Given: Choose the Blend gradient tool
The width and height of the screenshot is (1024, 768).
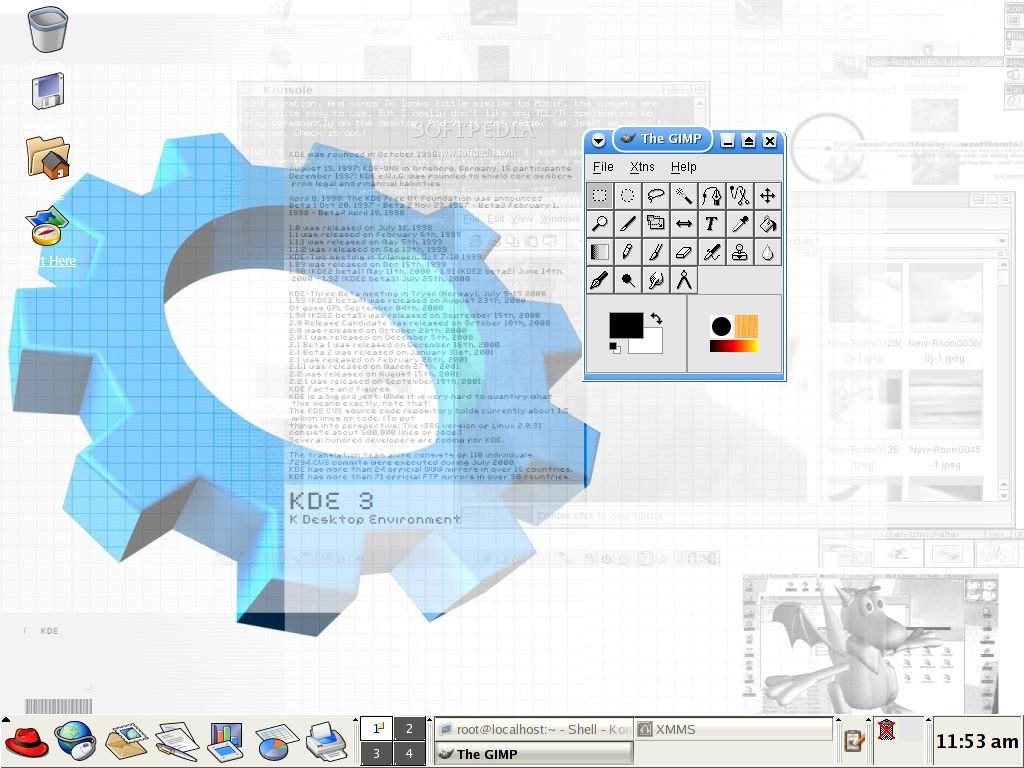Looking at the screenshot, I should [x=600, y=251].
